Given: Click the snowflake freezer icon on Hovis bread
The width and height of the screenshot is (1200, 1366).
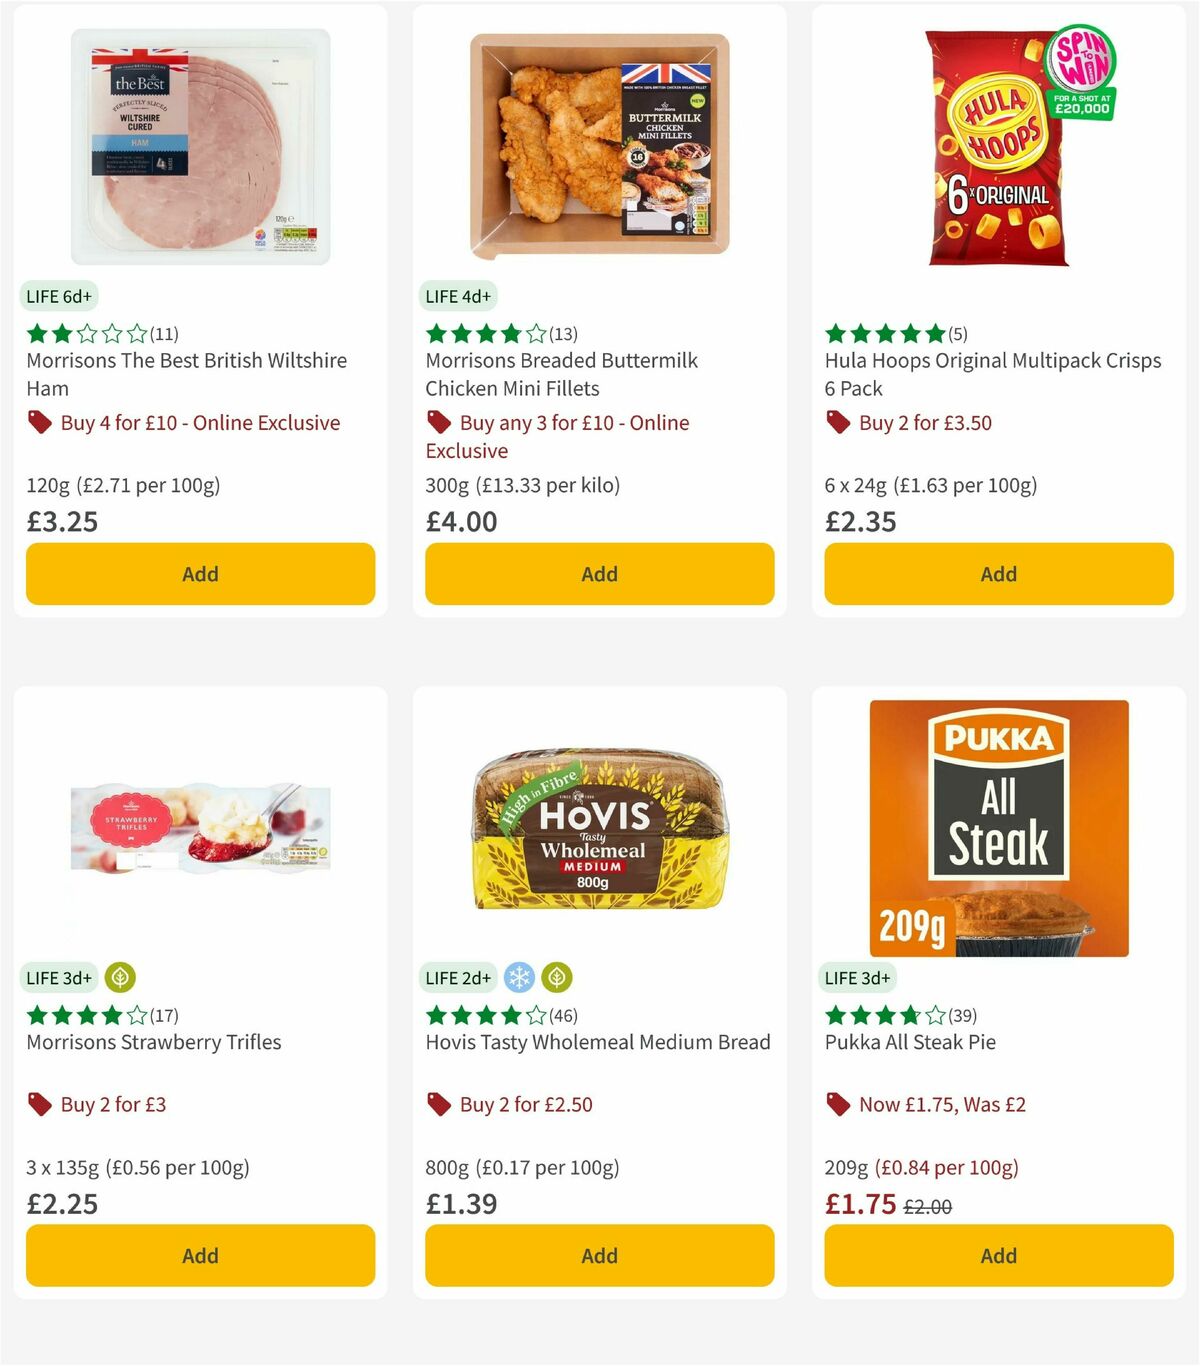Looking at the screenshot, I should tap(519, 977).
